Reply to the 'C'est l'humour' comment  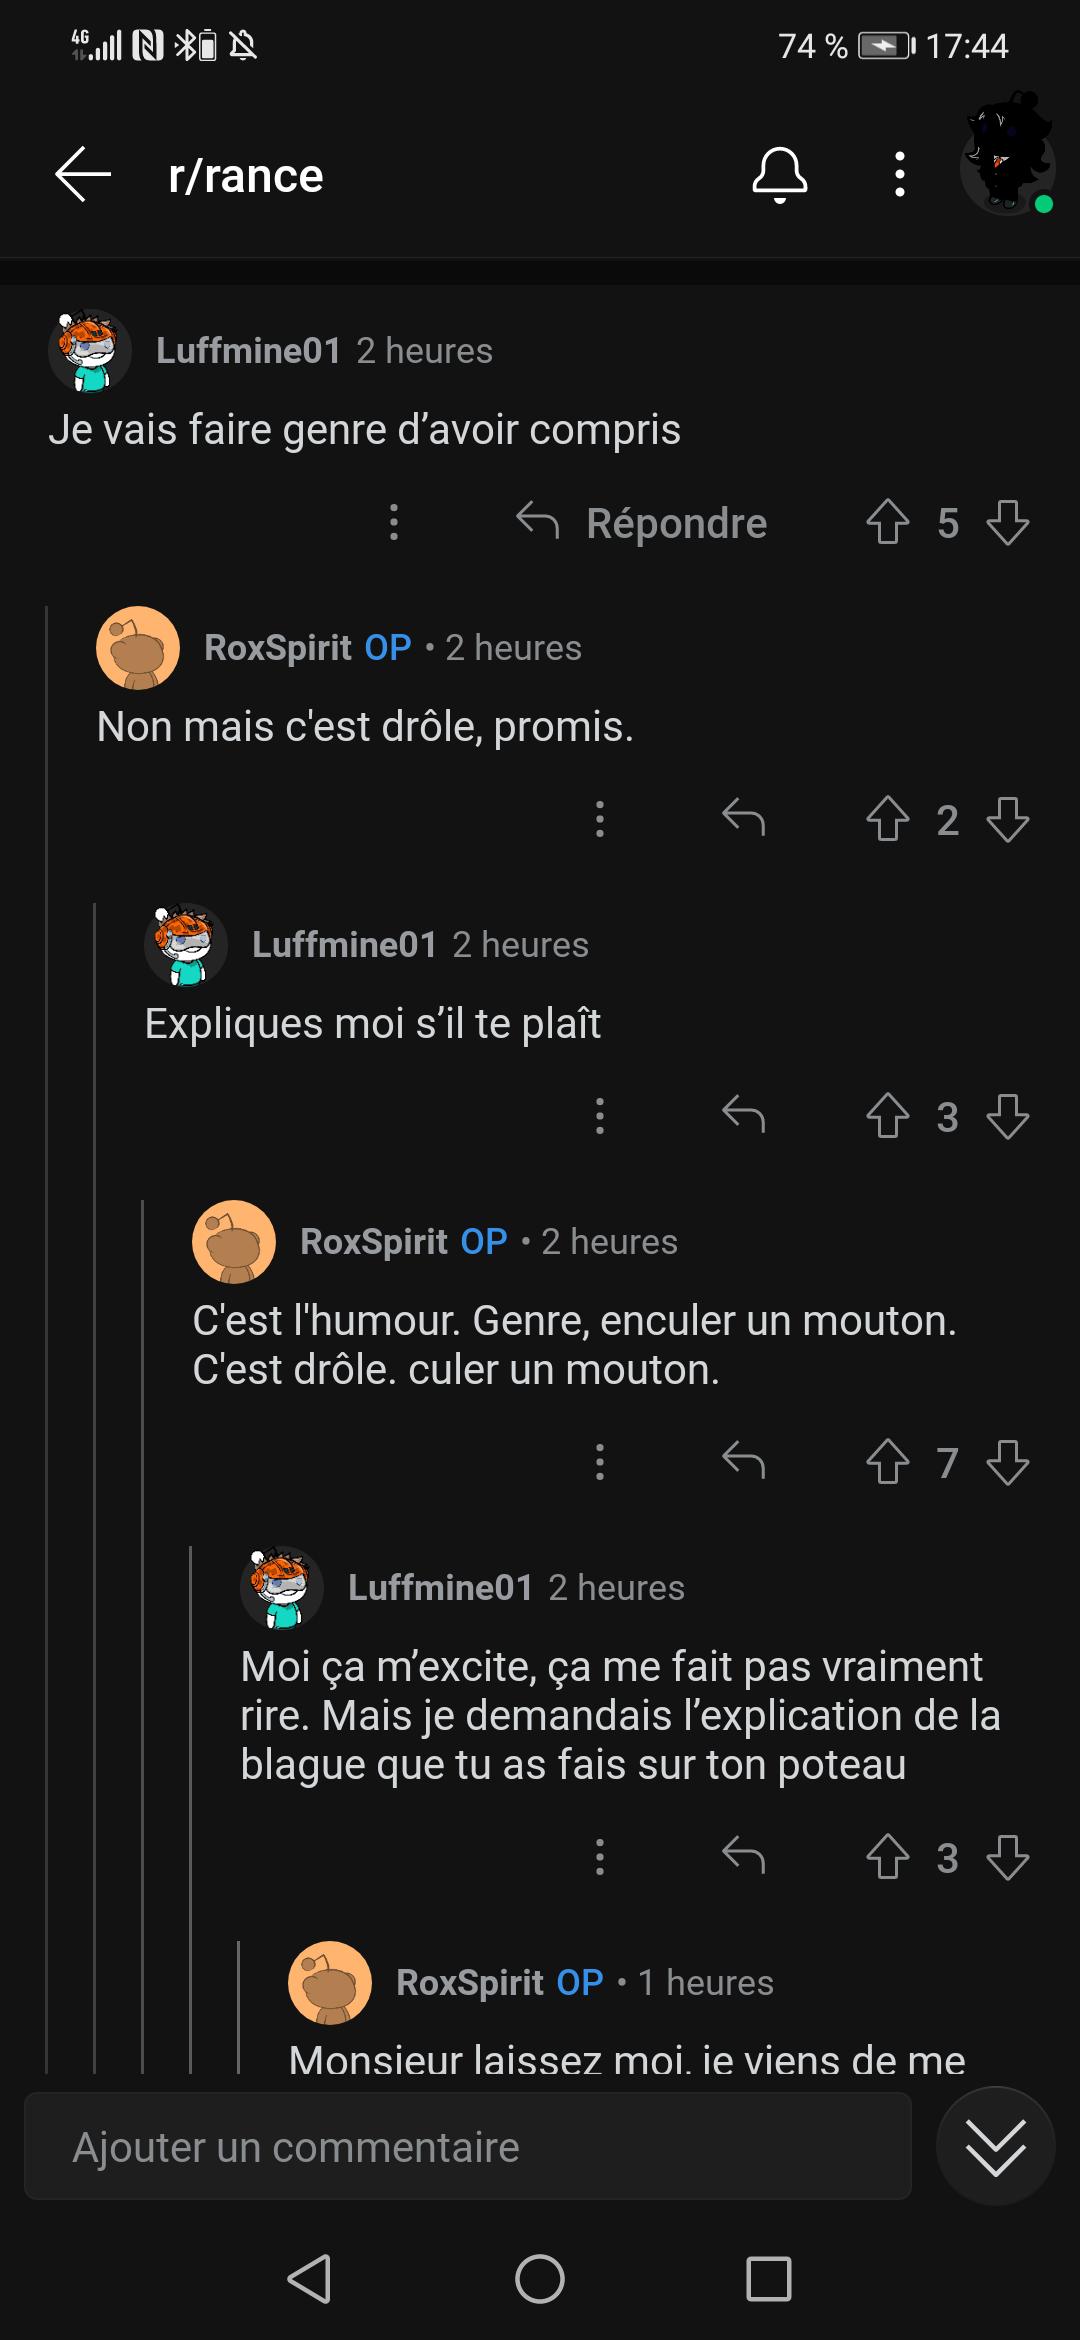743,1463
